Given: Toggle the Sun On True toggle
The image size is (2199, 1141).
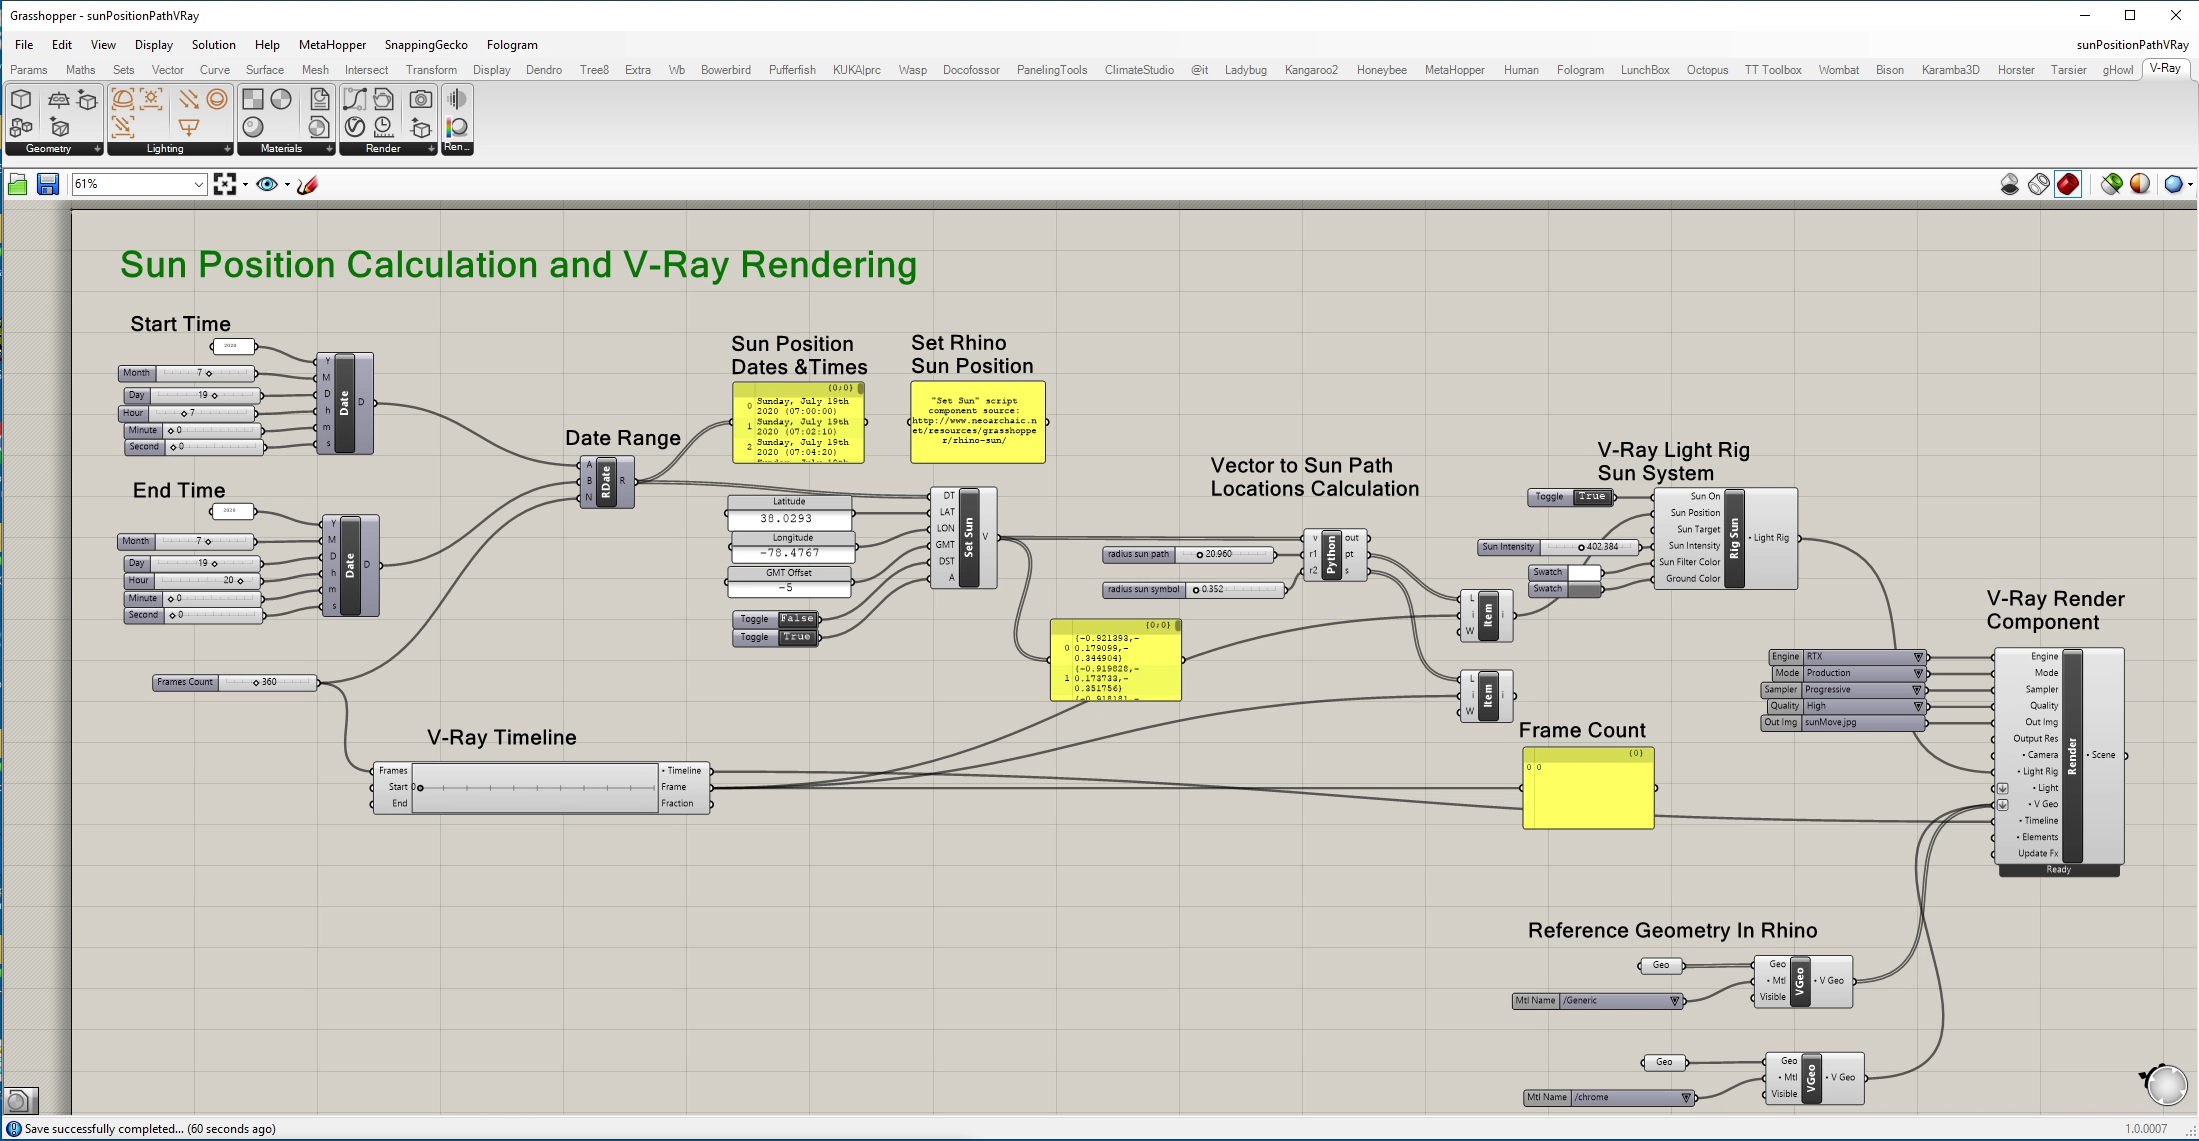Looking at the screenshot, I should coord(1591,497).
